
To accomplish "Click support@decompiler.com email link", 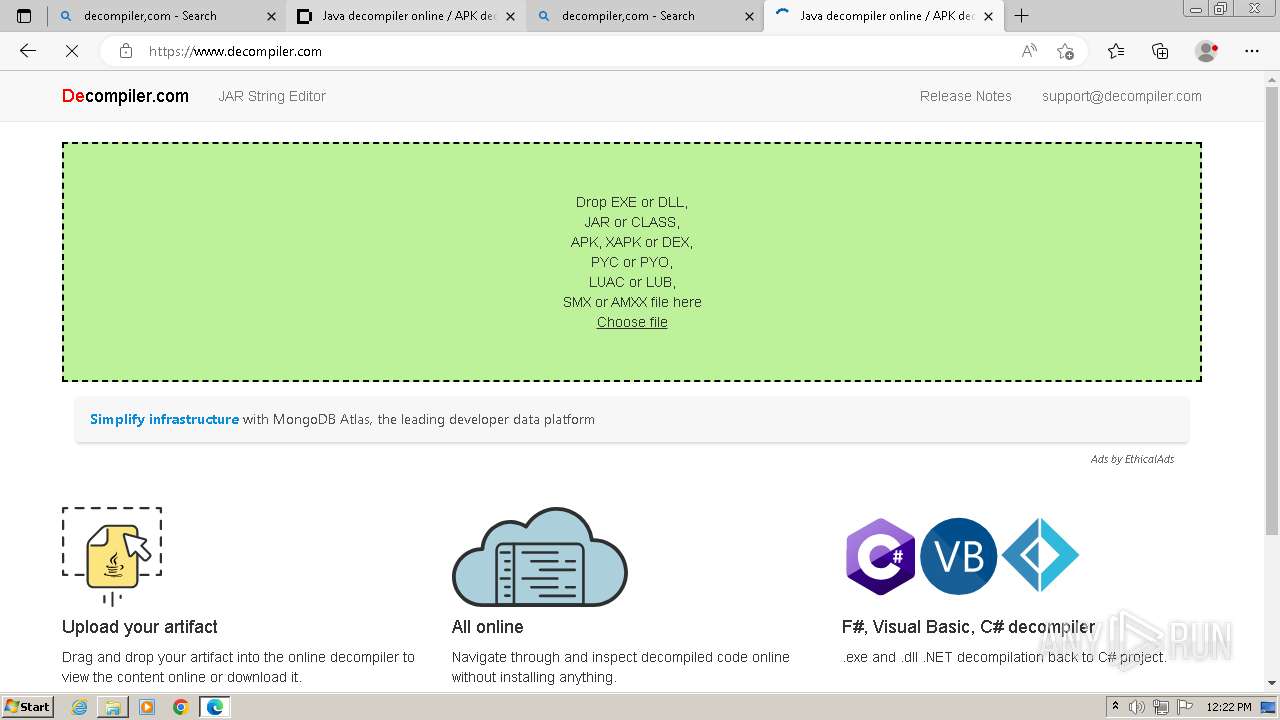I will (1122, 96).
